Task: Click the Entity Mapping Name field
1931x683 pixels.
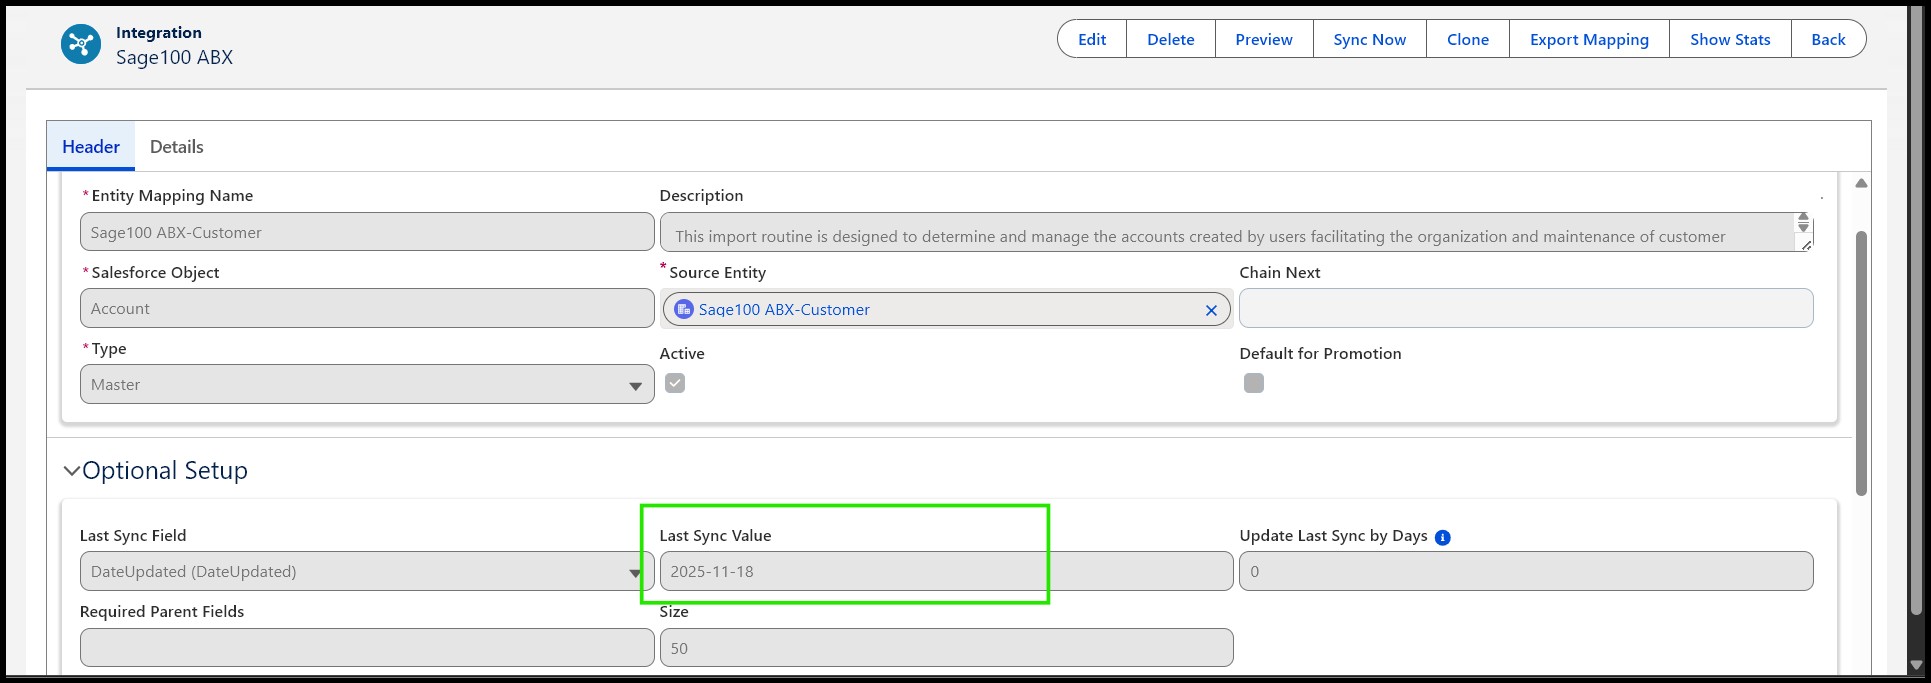Action: tap(367, 232)
